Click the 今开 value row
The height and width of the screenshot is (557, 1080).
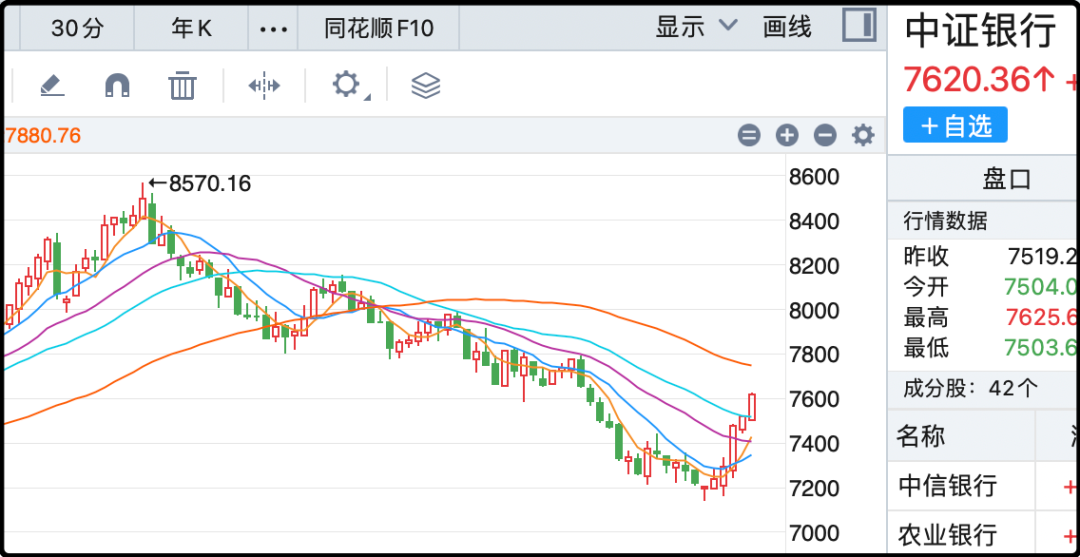(989, 286)
